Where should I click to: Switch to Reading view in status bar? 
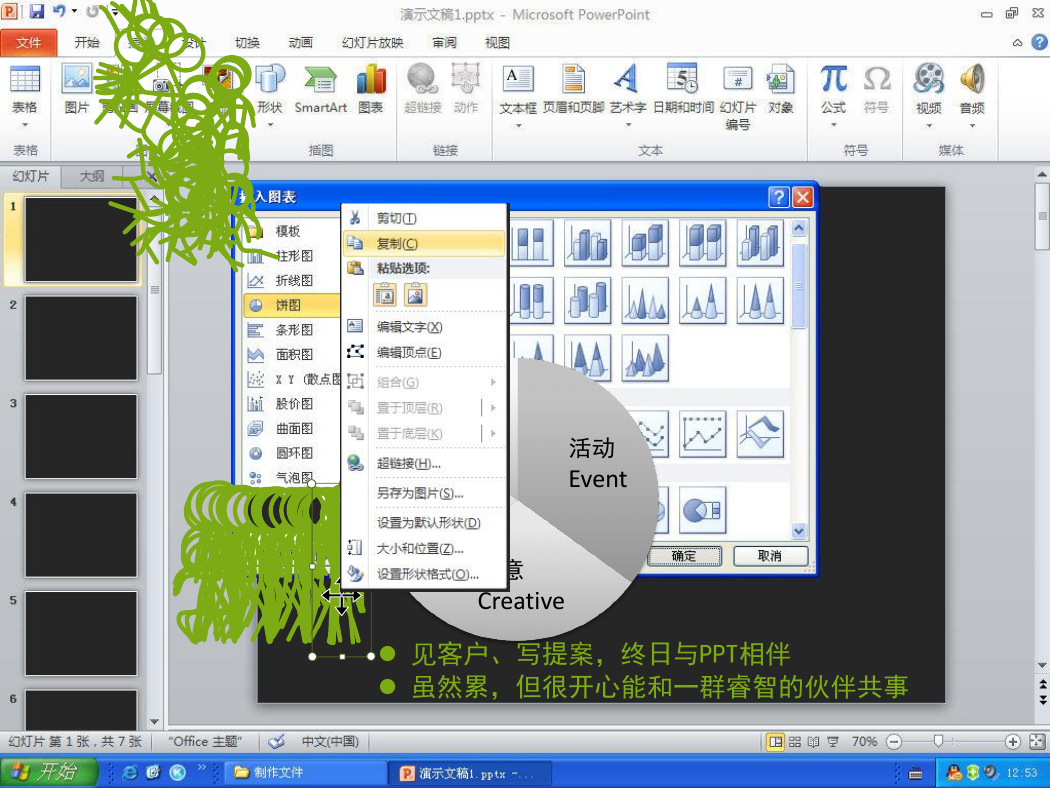coord(813,742)
